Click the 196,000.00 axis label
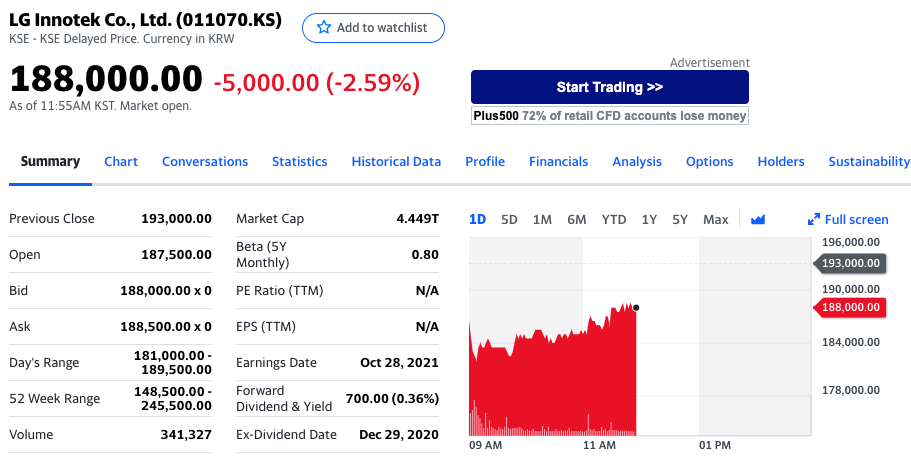Viewport: 911px width, 456px height. (x=851, y=242)
